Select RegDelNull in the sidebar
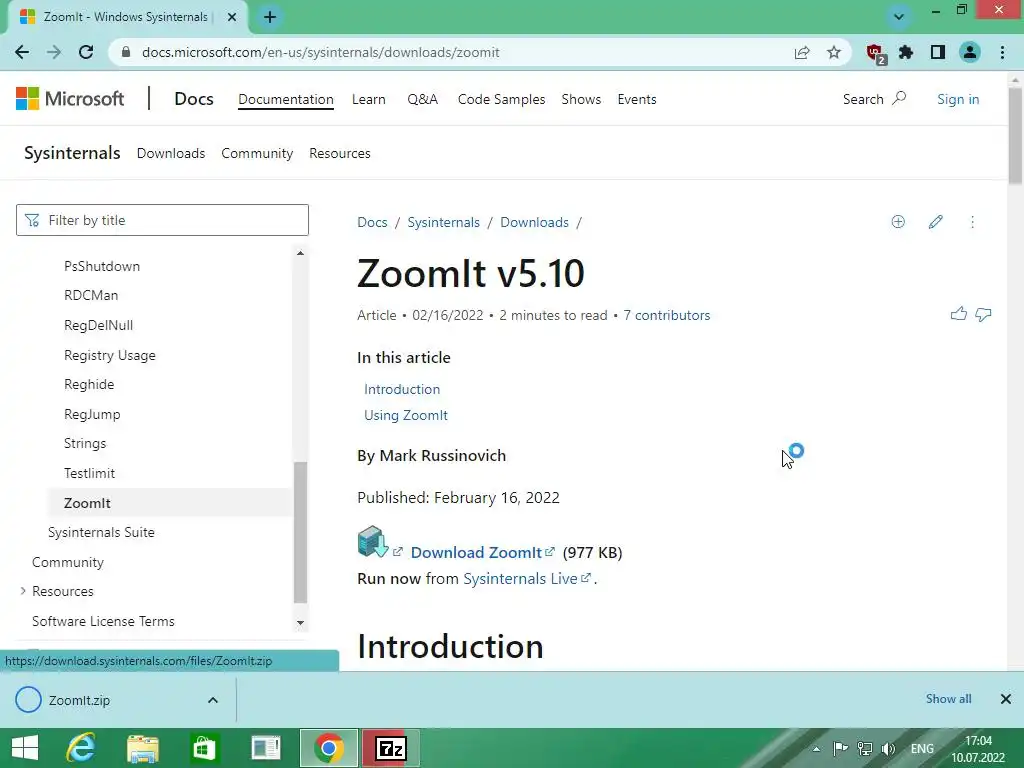The width and height of the screenshot is (1024, 768). click(x=98, y=325)
